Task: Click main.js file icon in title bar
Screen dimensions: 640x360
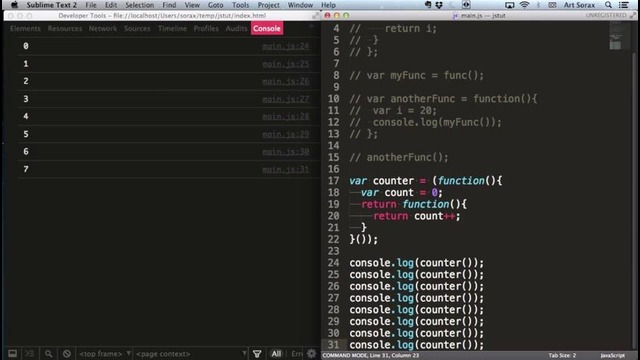Action: [x=456, y=16]
